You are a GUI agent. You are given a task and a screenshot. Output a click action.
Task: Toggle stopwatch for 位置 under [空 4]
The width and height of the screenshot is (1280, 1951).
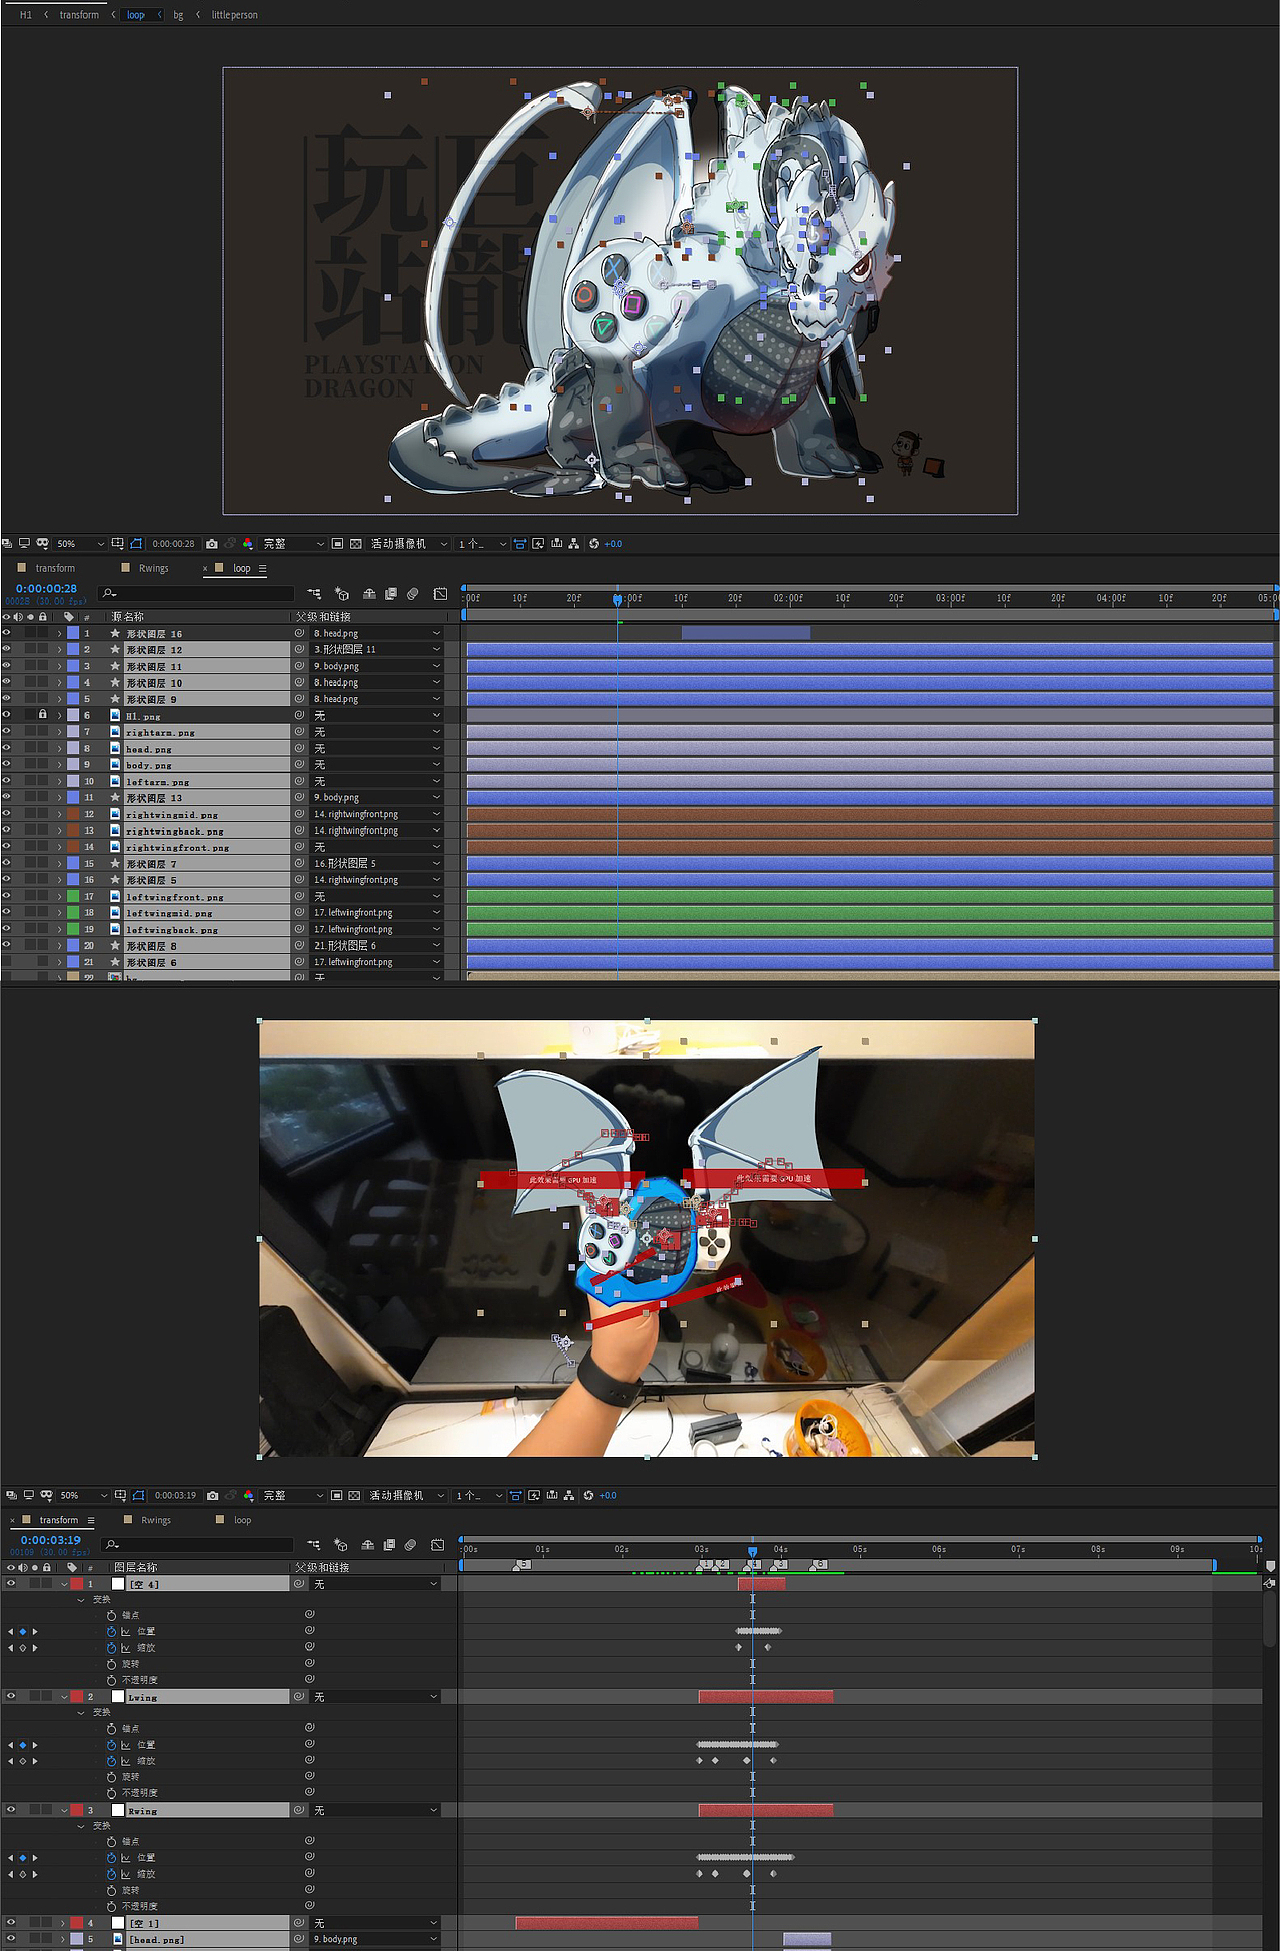pyautogui.click(x=111, y=1632)
